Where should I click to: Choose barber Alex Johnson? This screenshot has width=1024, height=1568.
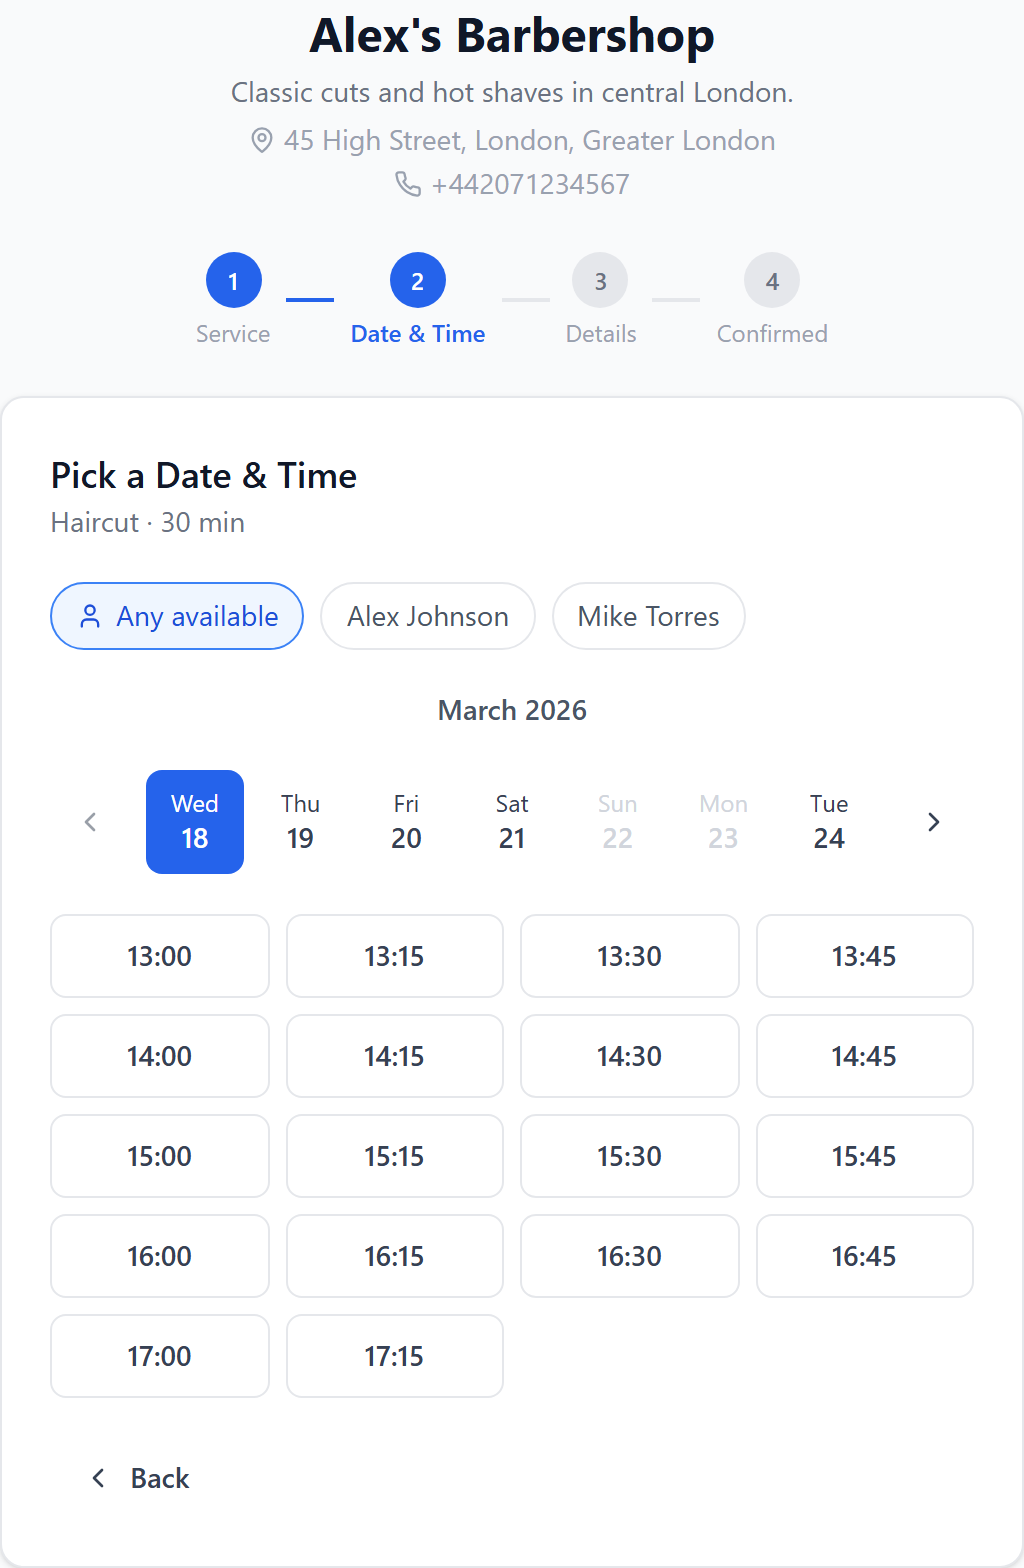coord(428,616)
